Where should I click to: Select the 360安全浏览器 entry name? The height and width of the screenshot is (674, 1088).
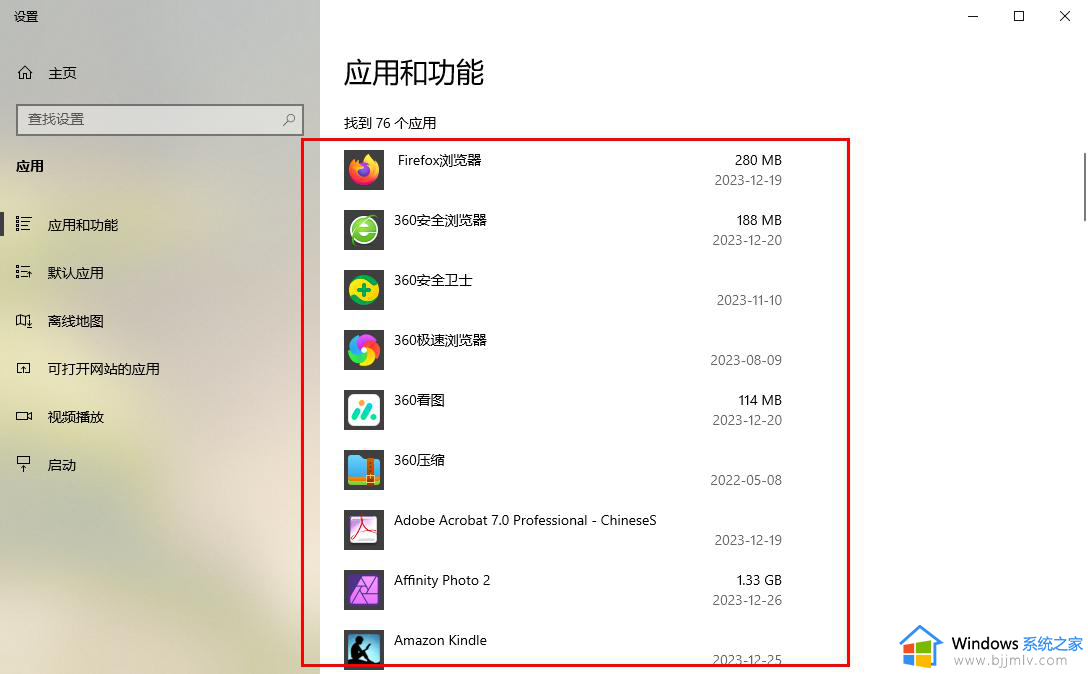click(x=440, y=220)
